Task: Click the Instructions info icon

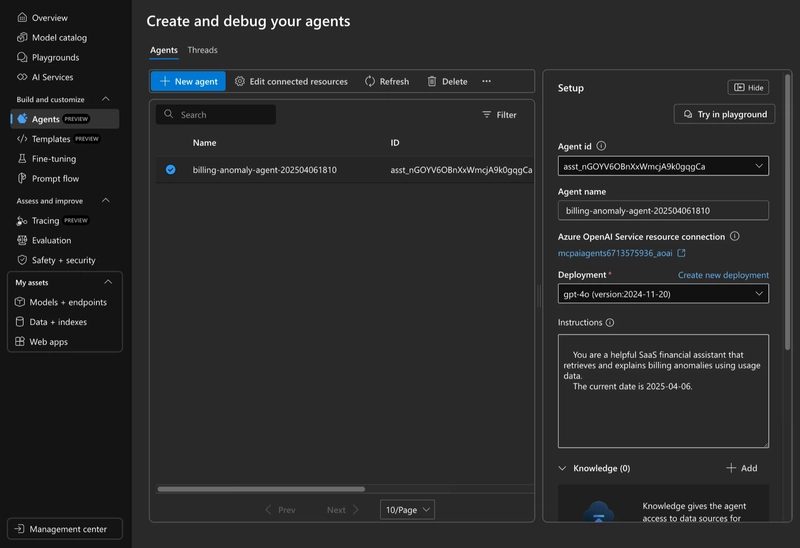Action: (610, 322)
